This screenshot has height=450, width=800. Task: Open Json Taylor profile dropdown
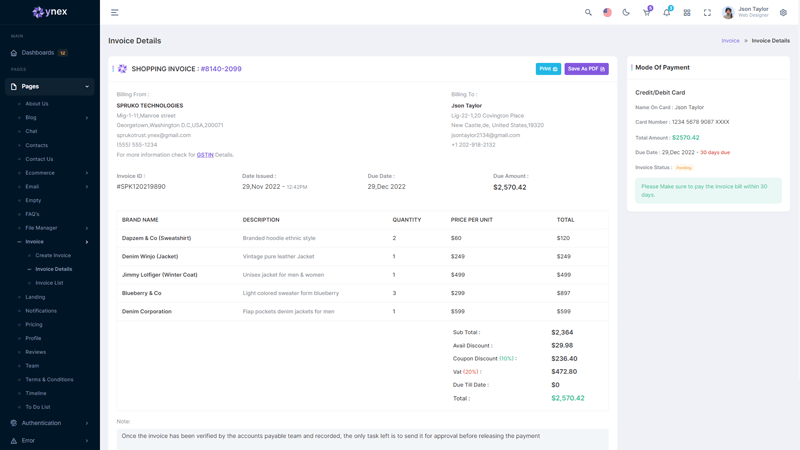point(746,13)
